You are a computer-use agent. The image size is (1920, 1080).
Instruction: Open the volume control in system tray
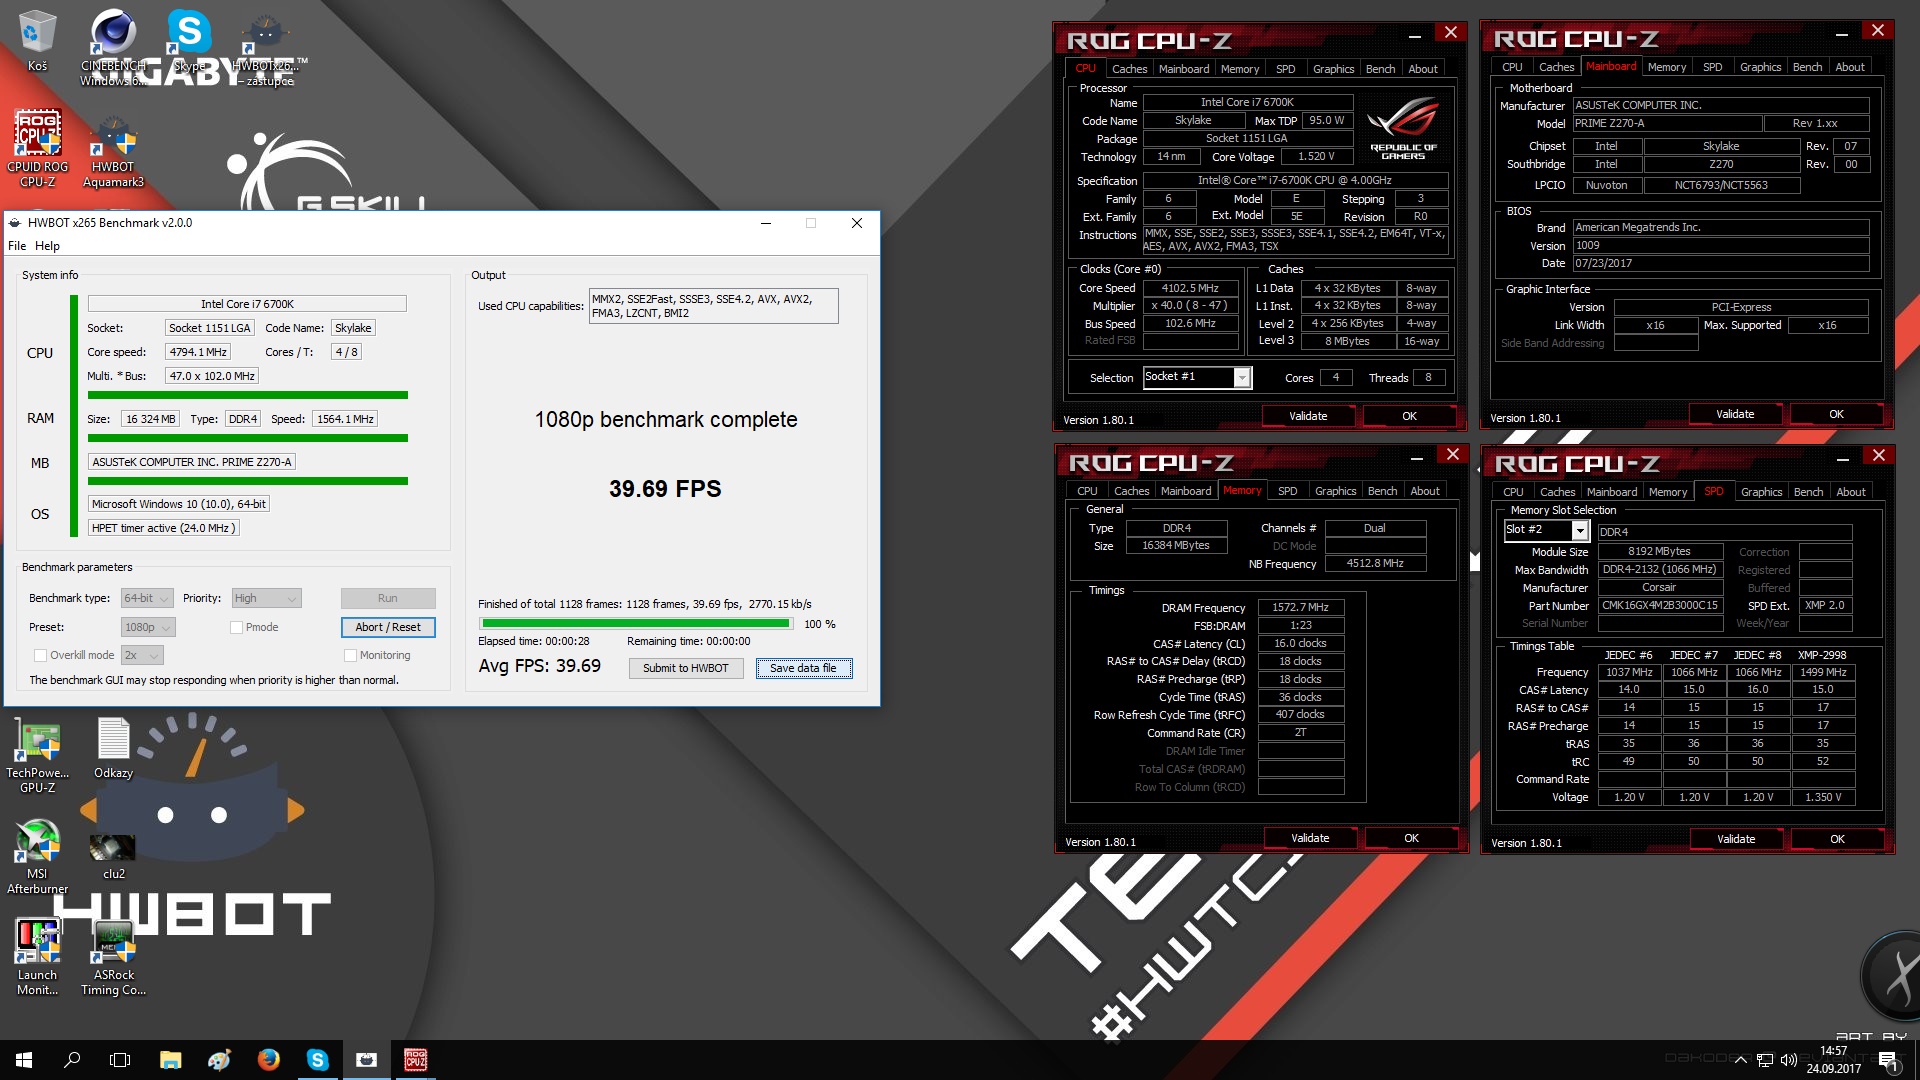pos(1789,1059)
